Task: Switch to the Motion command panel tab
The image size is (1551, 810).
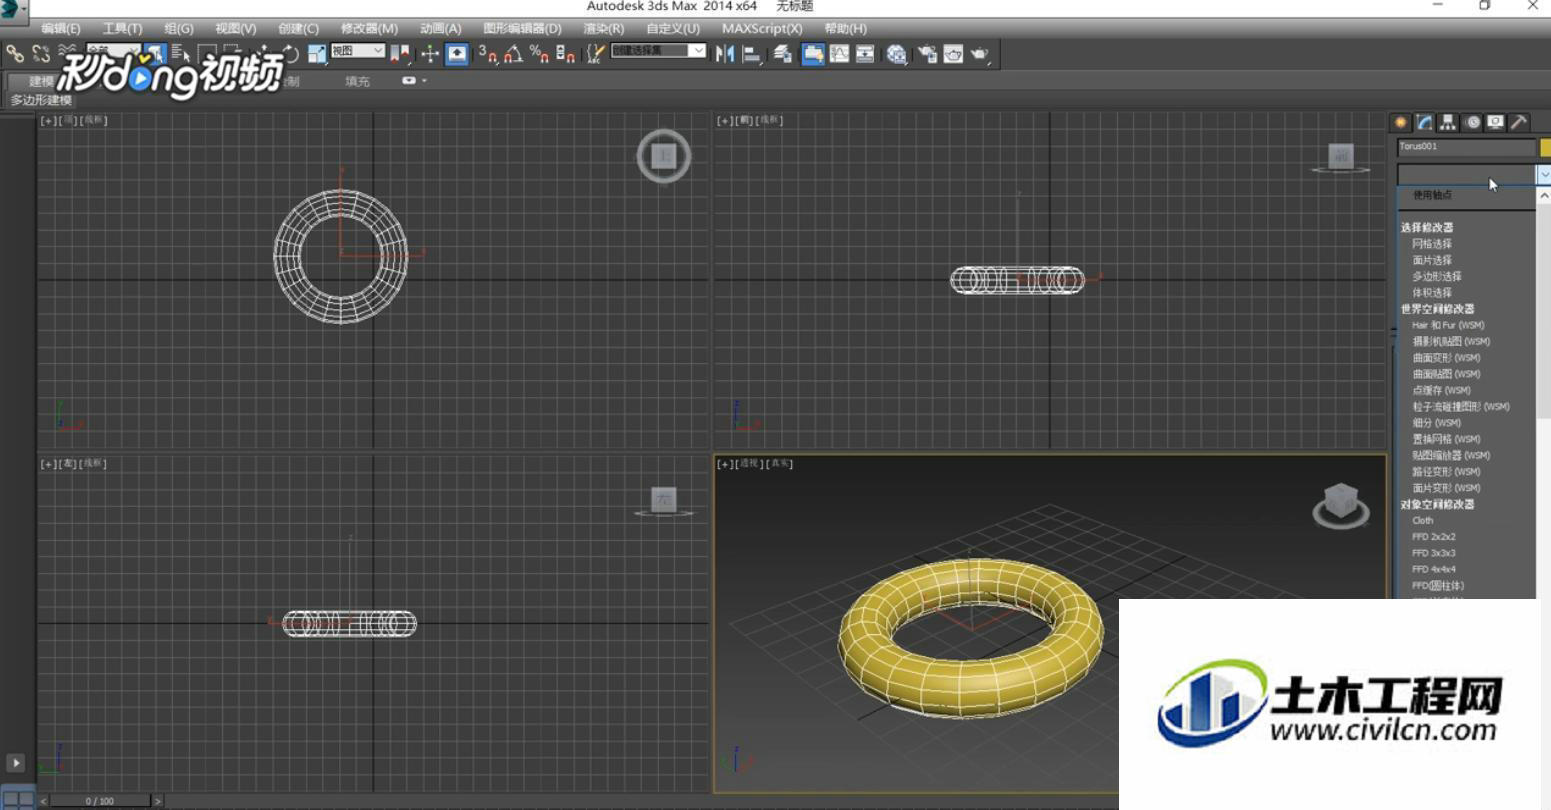Action: [1472, 122]
